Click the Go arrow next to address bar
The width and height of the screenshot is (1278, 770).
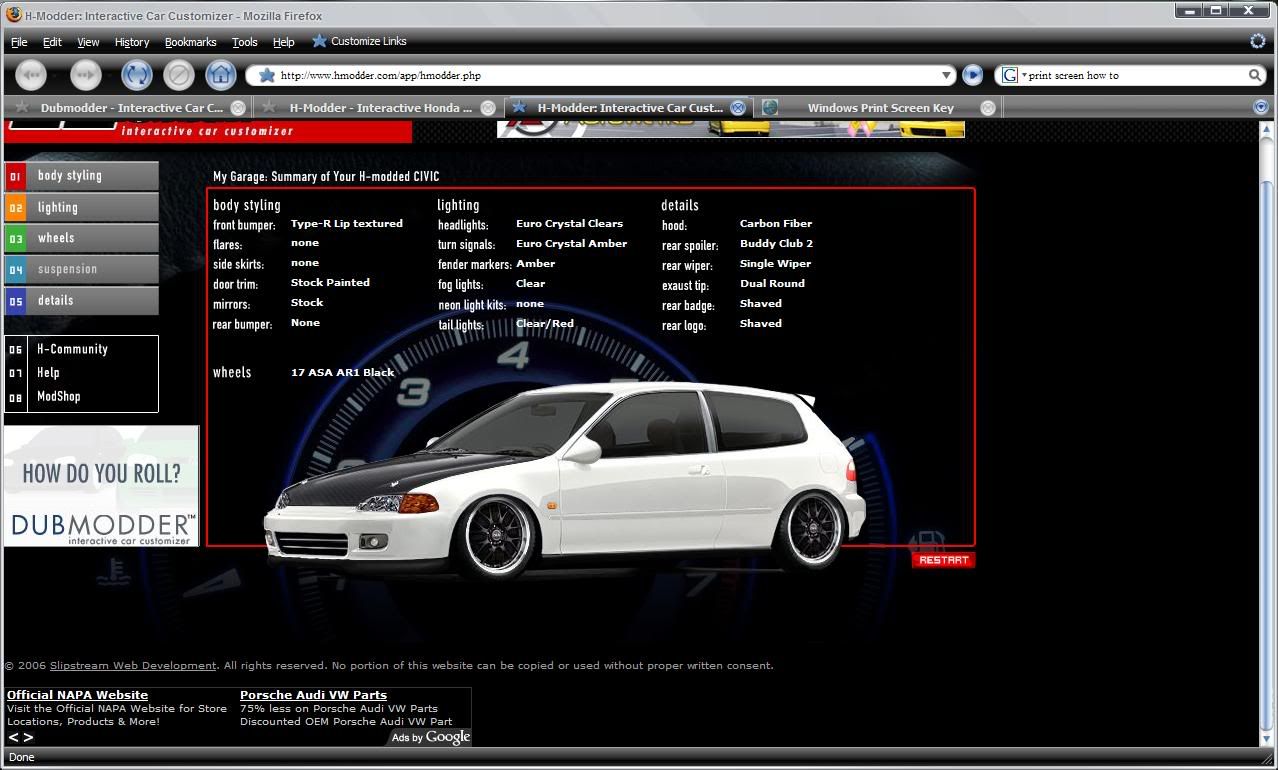click(x=972, y=75)
